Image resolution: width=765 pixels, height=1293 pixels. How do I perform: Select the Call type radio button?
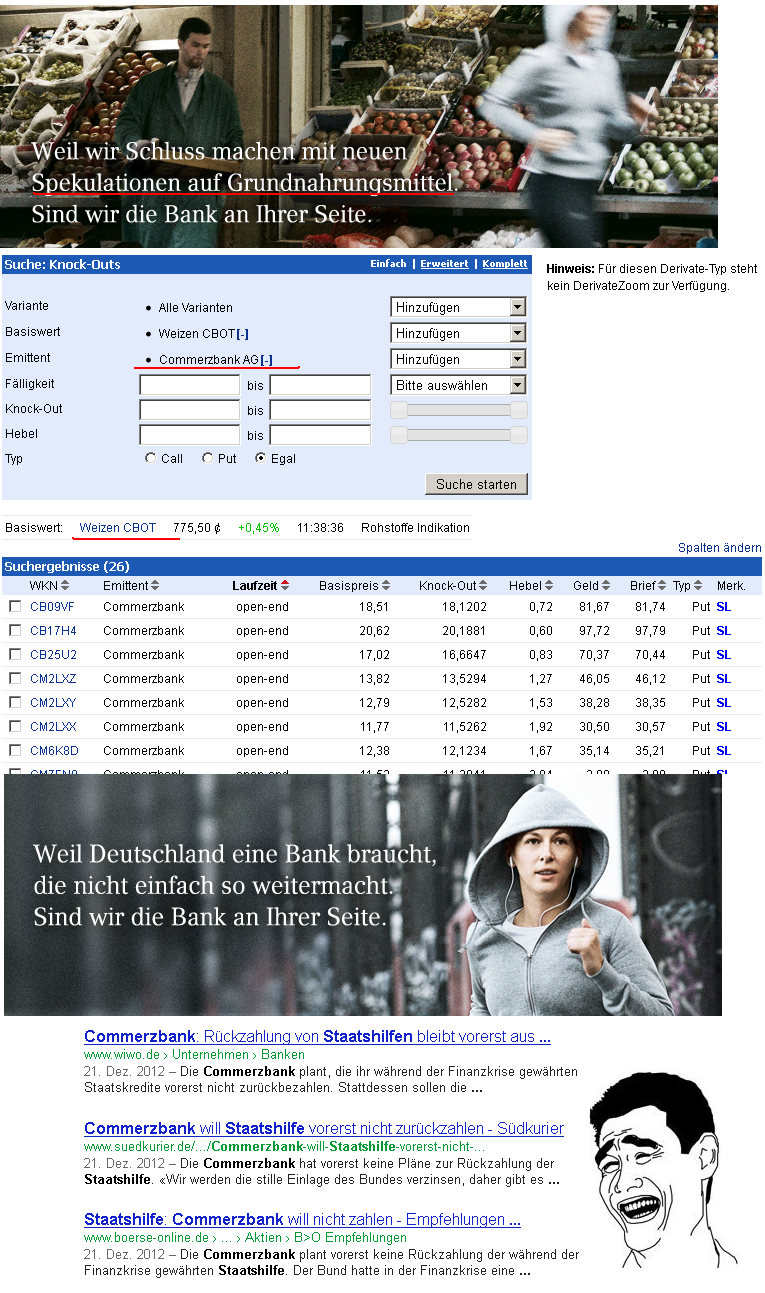[150, 458]
